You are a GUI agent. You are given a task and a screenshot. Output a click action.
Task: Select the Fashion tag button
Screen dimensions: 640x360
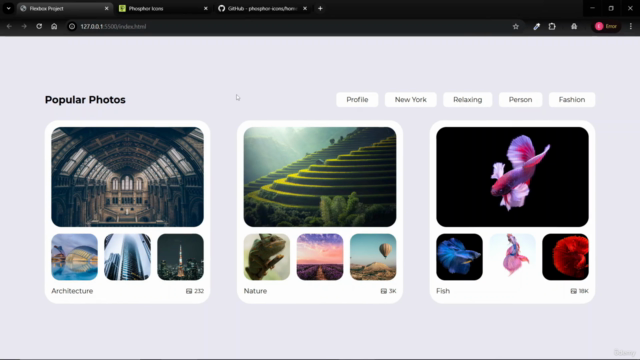pyautogui.click(x=572, y=100)
